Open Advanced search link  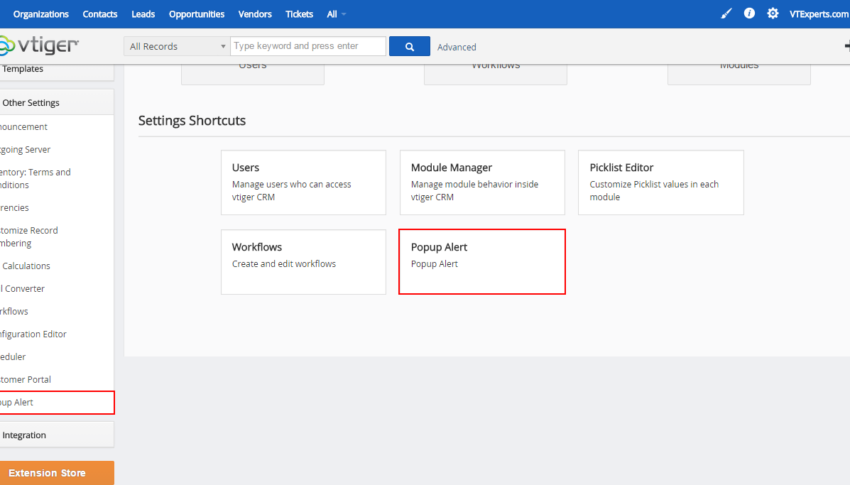point(456,47)
